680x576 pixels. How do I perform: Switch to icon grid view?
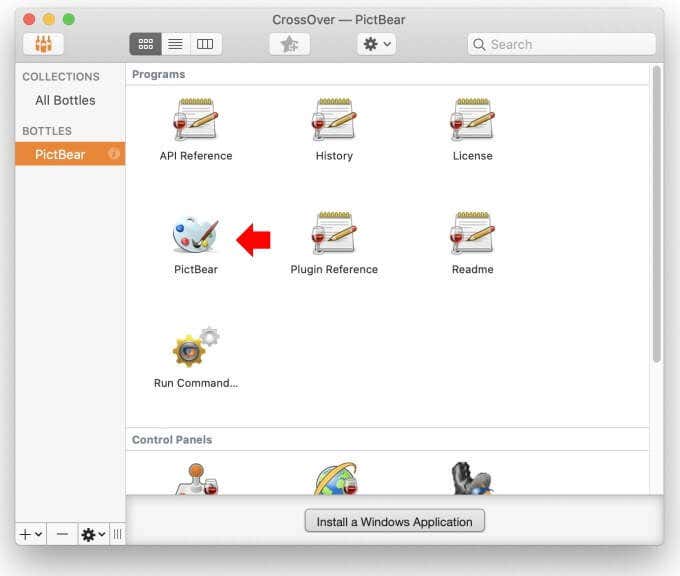[x=145, y=44]
